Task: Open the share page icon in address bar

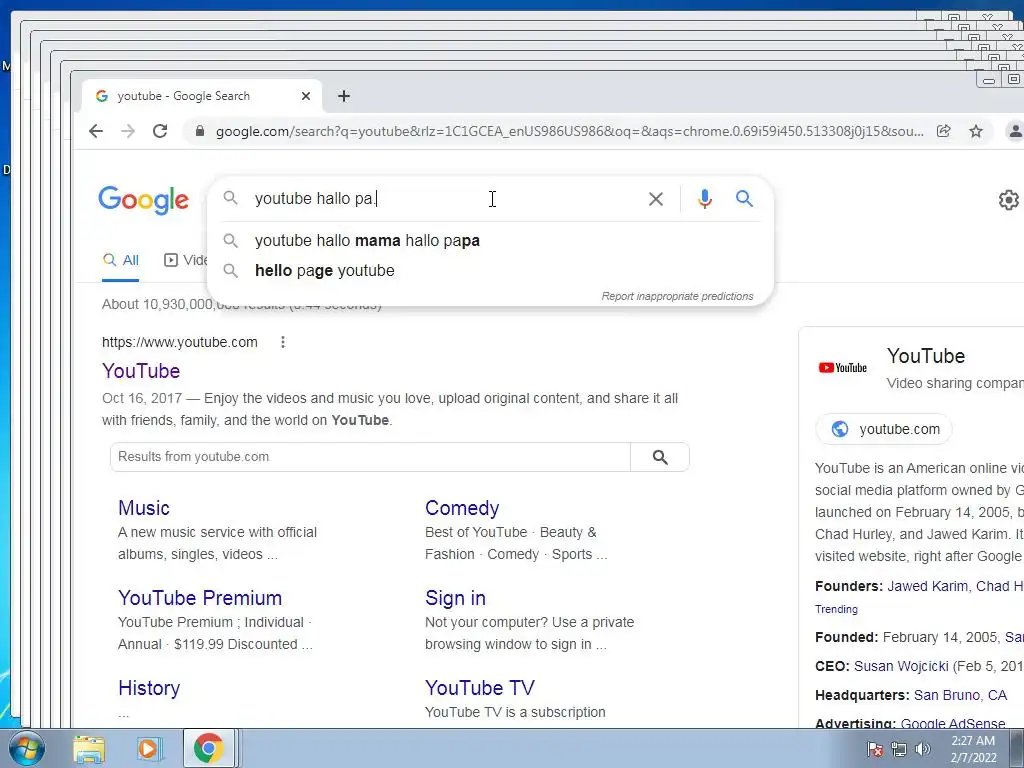Action: coord(944,131)
